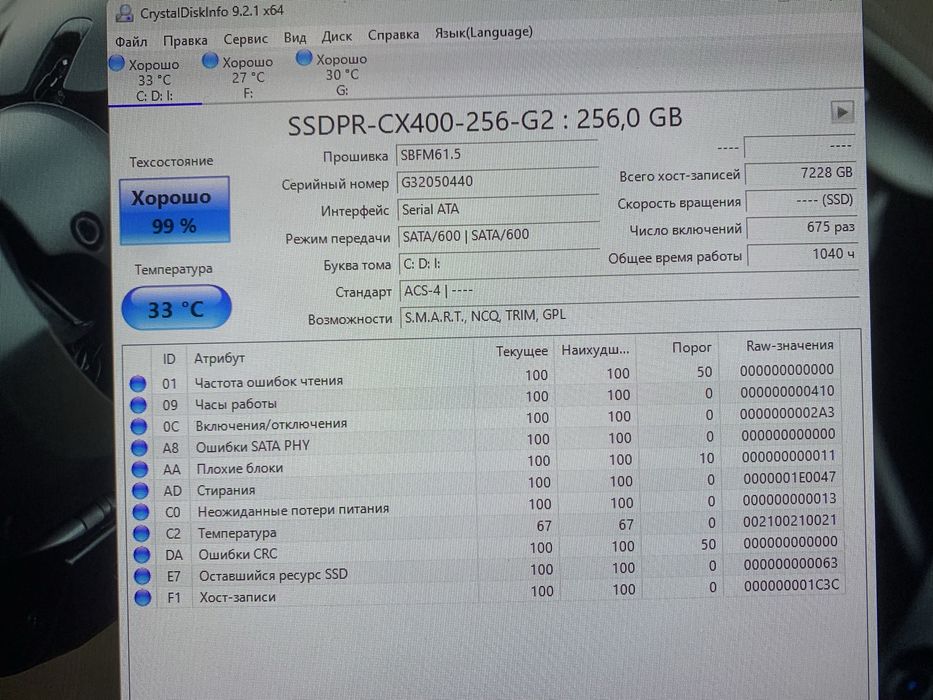Select the row Включения/отключения
Image resolution: width=933 pixels, height=700 pixels.
484,419
